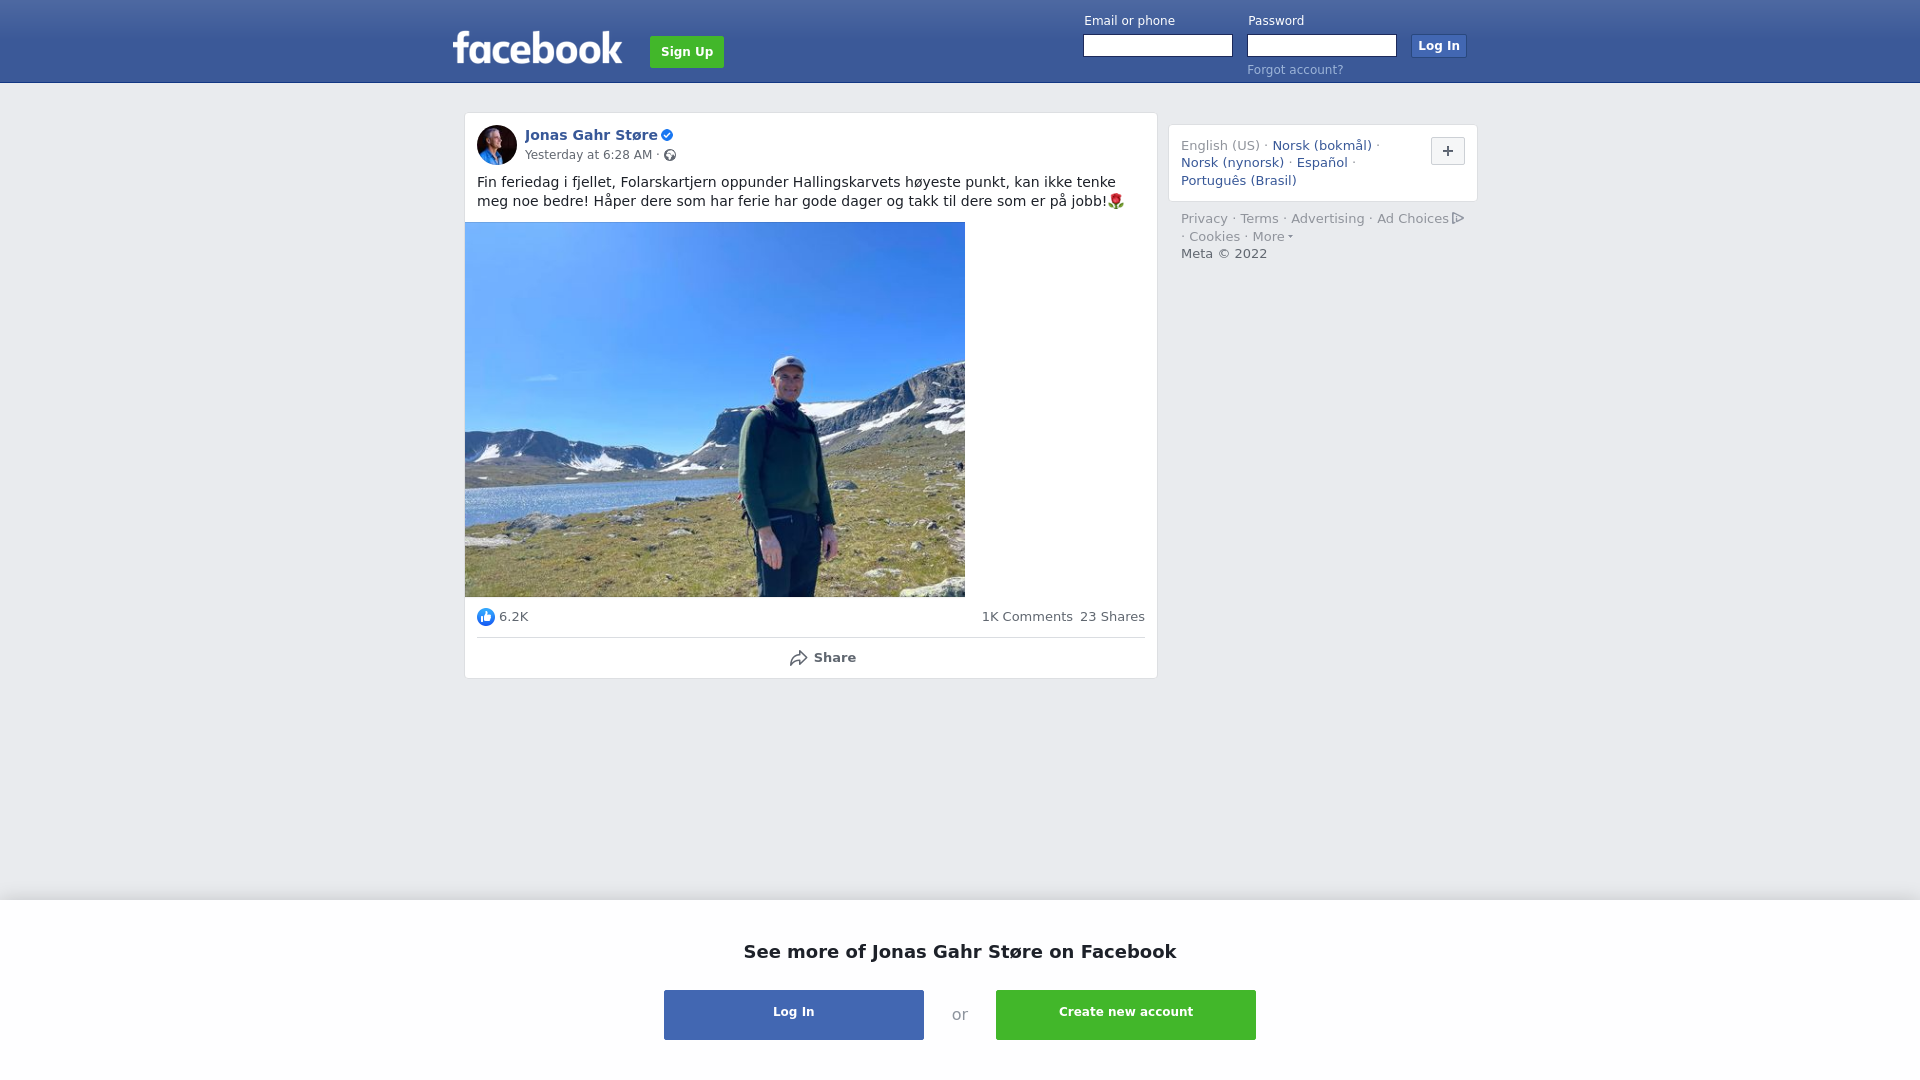Open the Privacy footer link

tap(1204, 219)
